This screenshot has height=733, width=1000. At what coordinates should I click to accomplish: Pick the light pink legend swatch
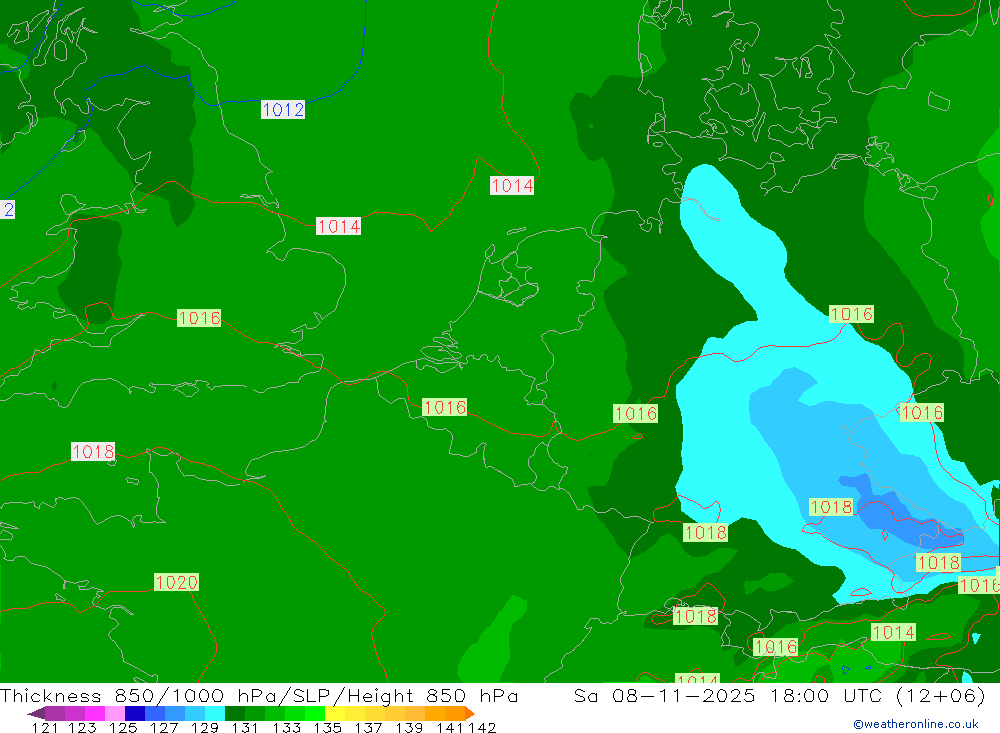point(115,713)
